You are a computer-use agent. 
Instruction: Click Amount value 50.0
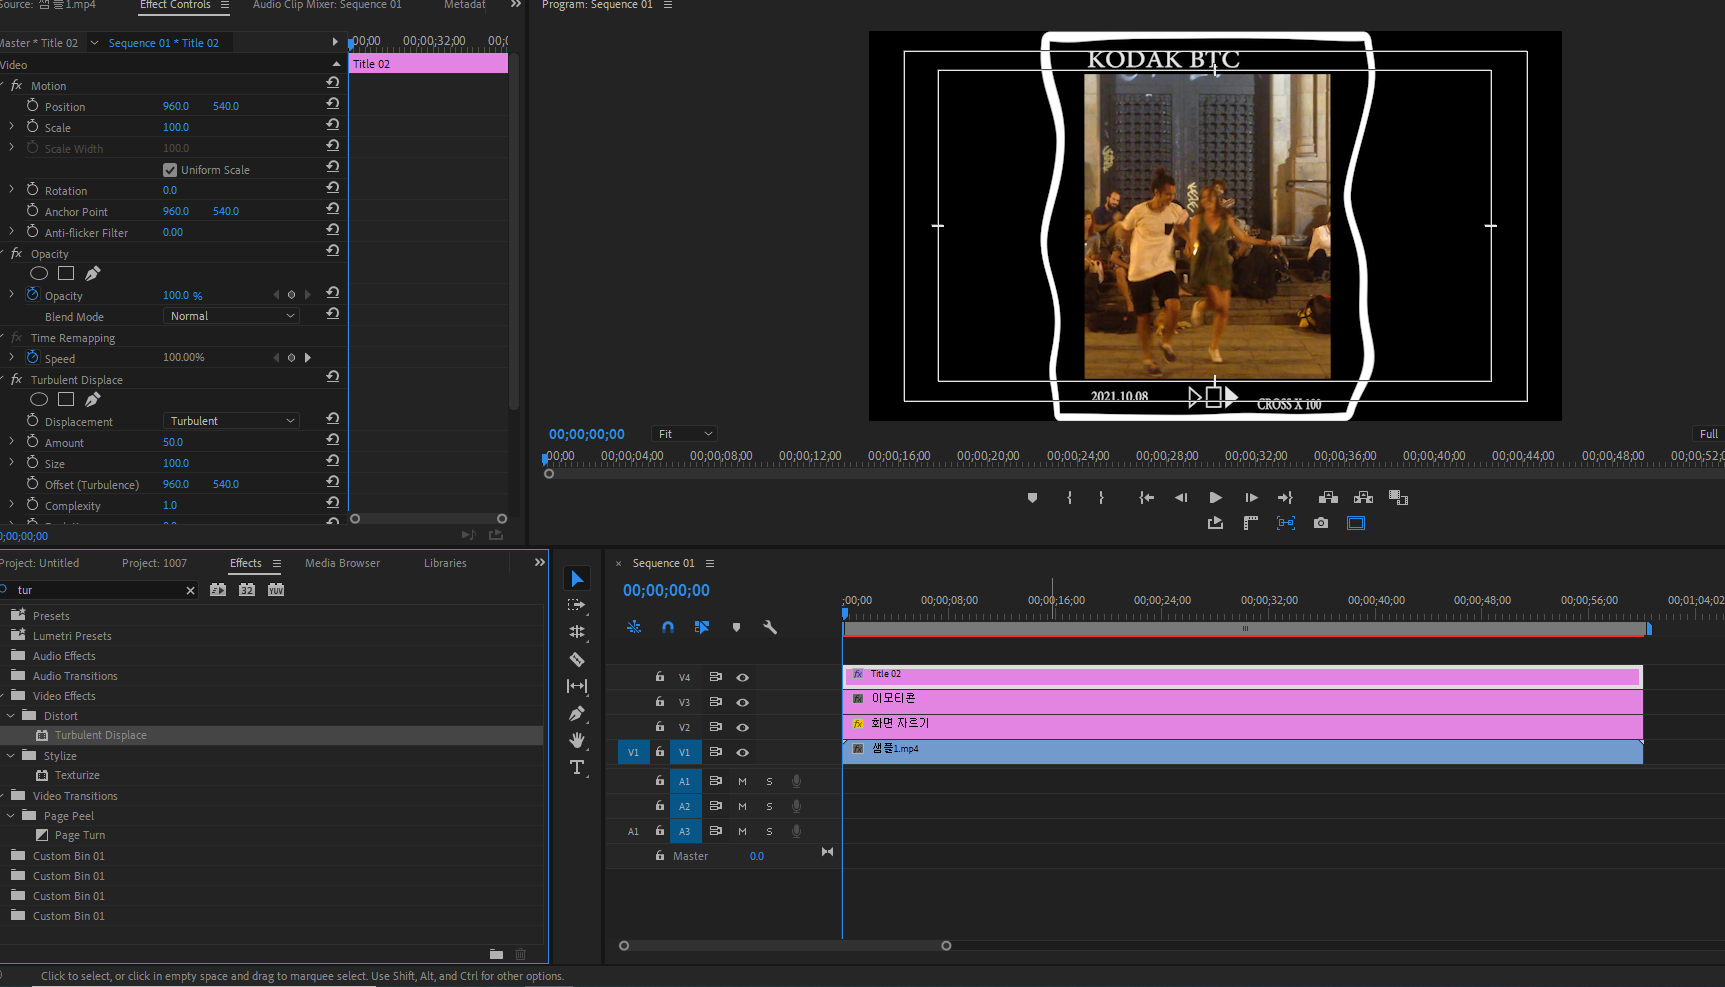pos(173,442)
